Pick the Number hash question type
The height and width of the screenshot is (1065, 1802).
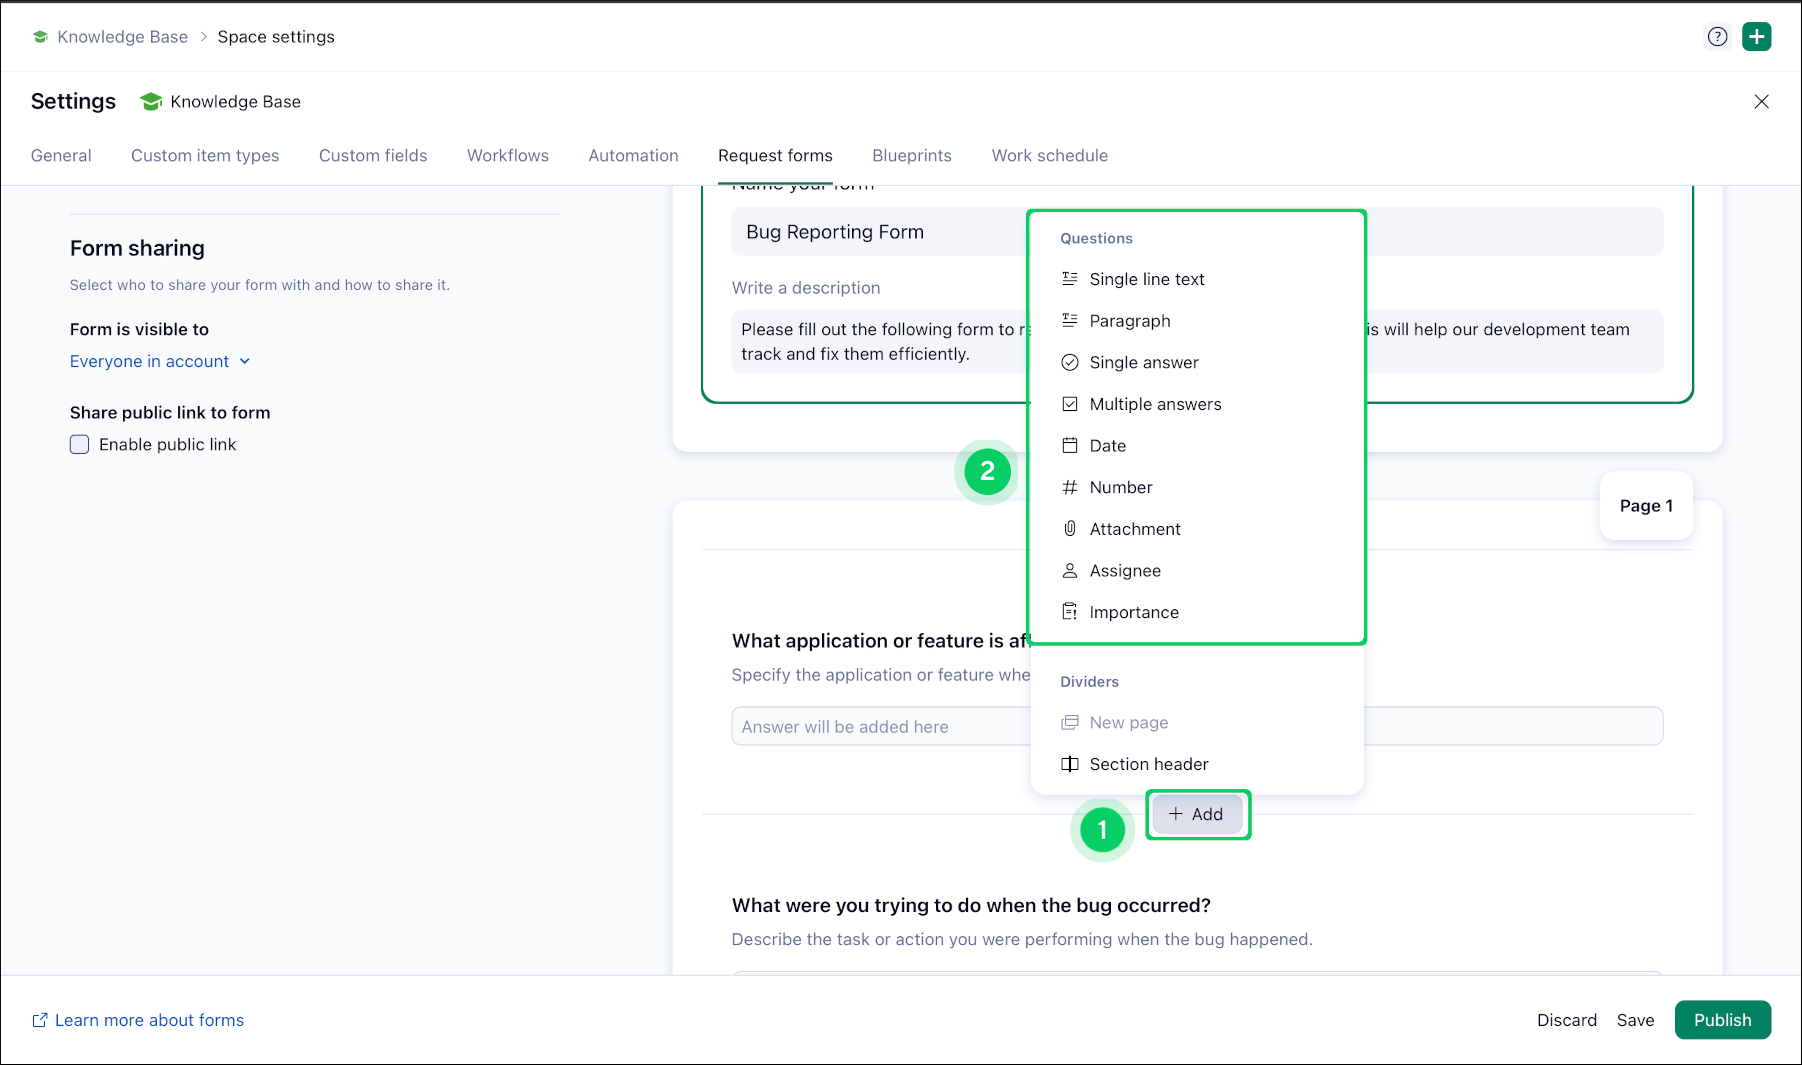coord(1120,488)
